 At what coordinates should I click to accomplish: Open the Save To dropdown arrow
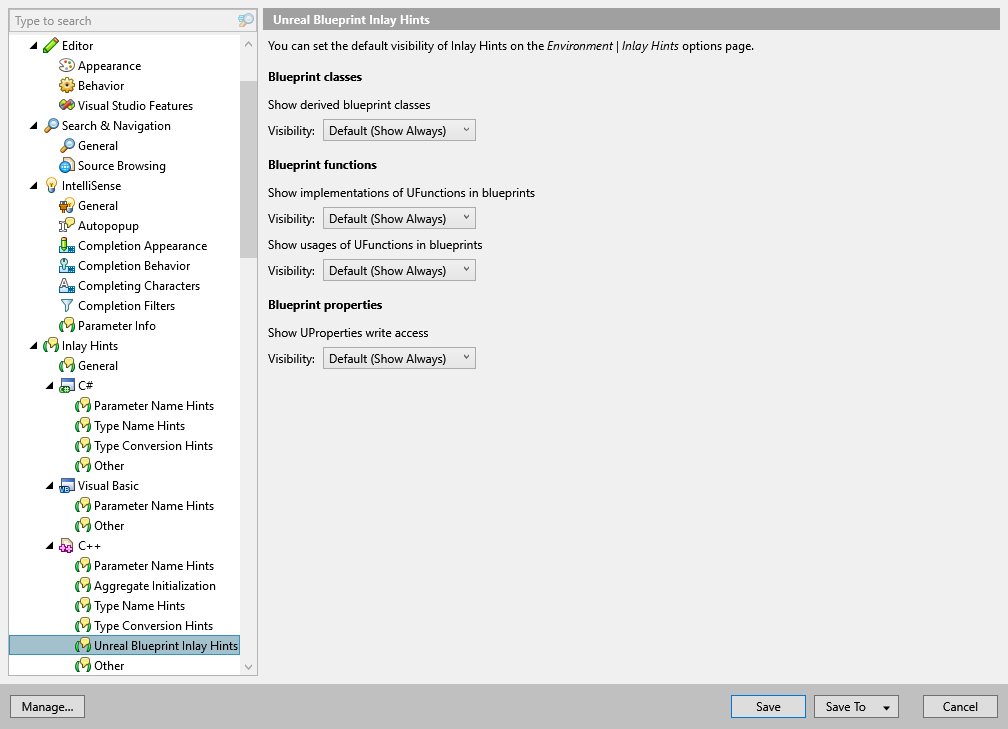(x=886, y=707)
